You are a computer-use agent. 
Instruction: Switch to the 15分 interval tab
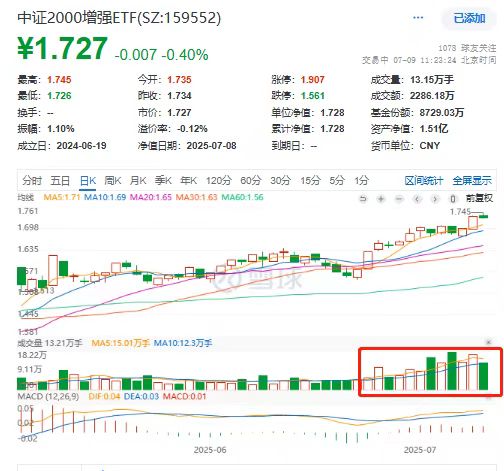point(310,181)
